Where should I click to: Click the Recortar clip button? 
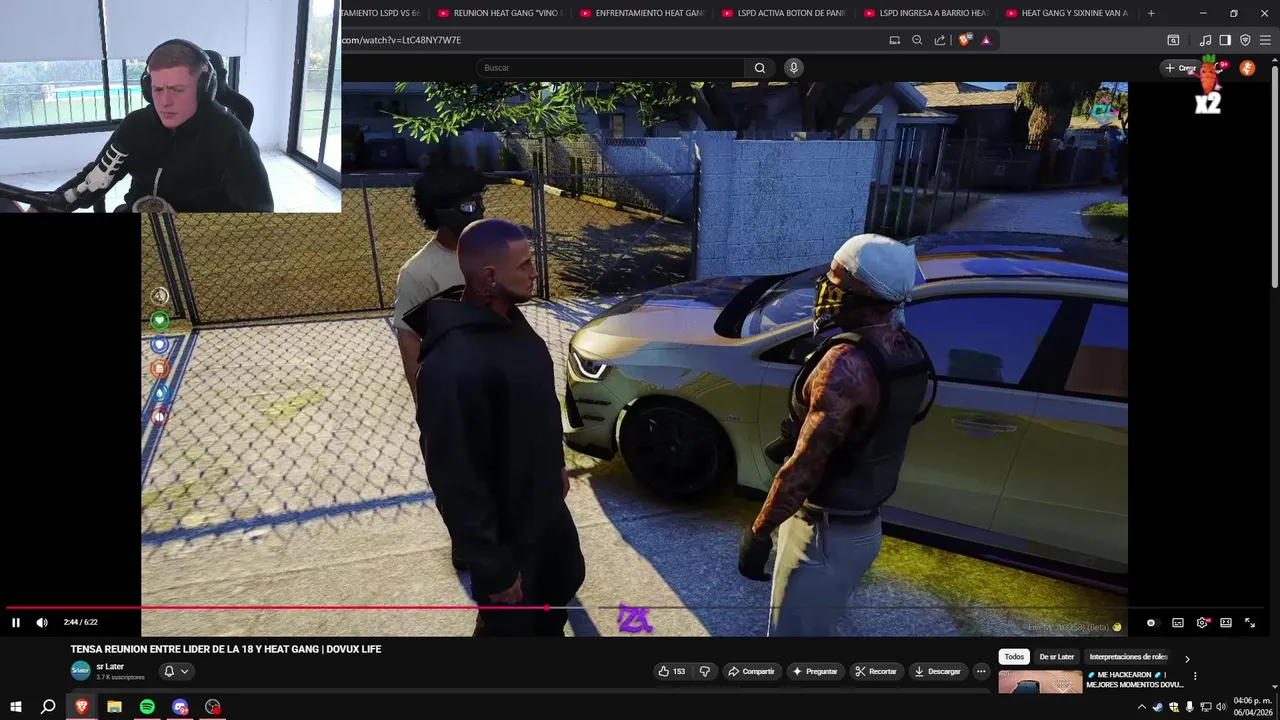click(876, 671)
